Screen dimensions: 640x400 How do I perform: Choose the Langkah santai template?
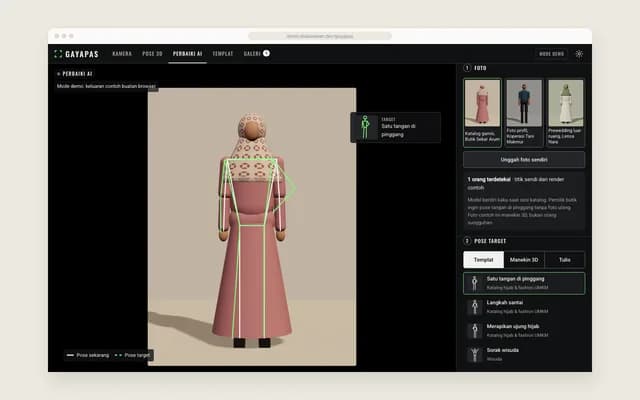point(524,307)
